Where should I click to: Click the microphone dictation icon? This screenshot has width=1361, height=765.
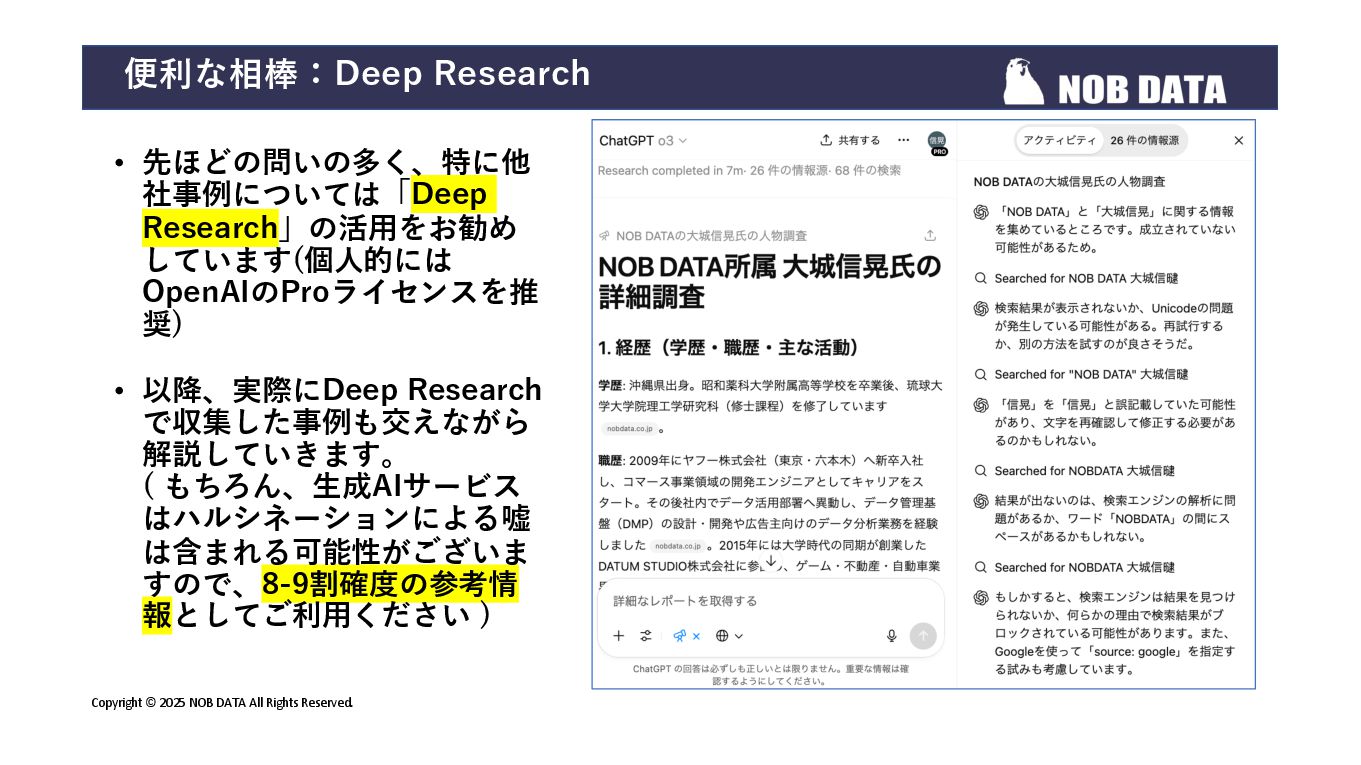891,636
